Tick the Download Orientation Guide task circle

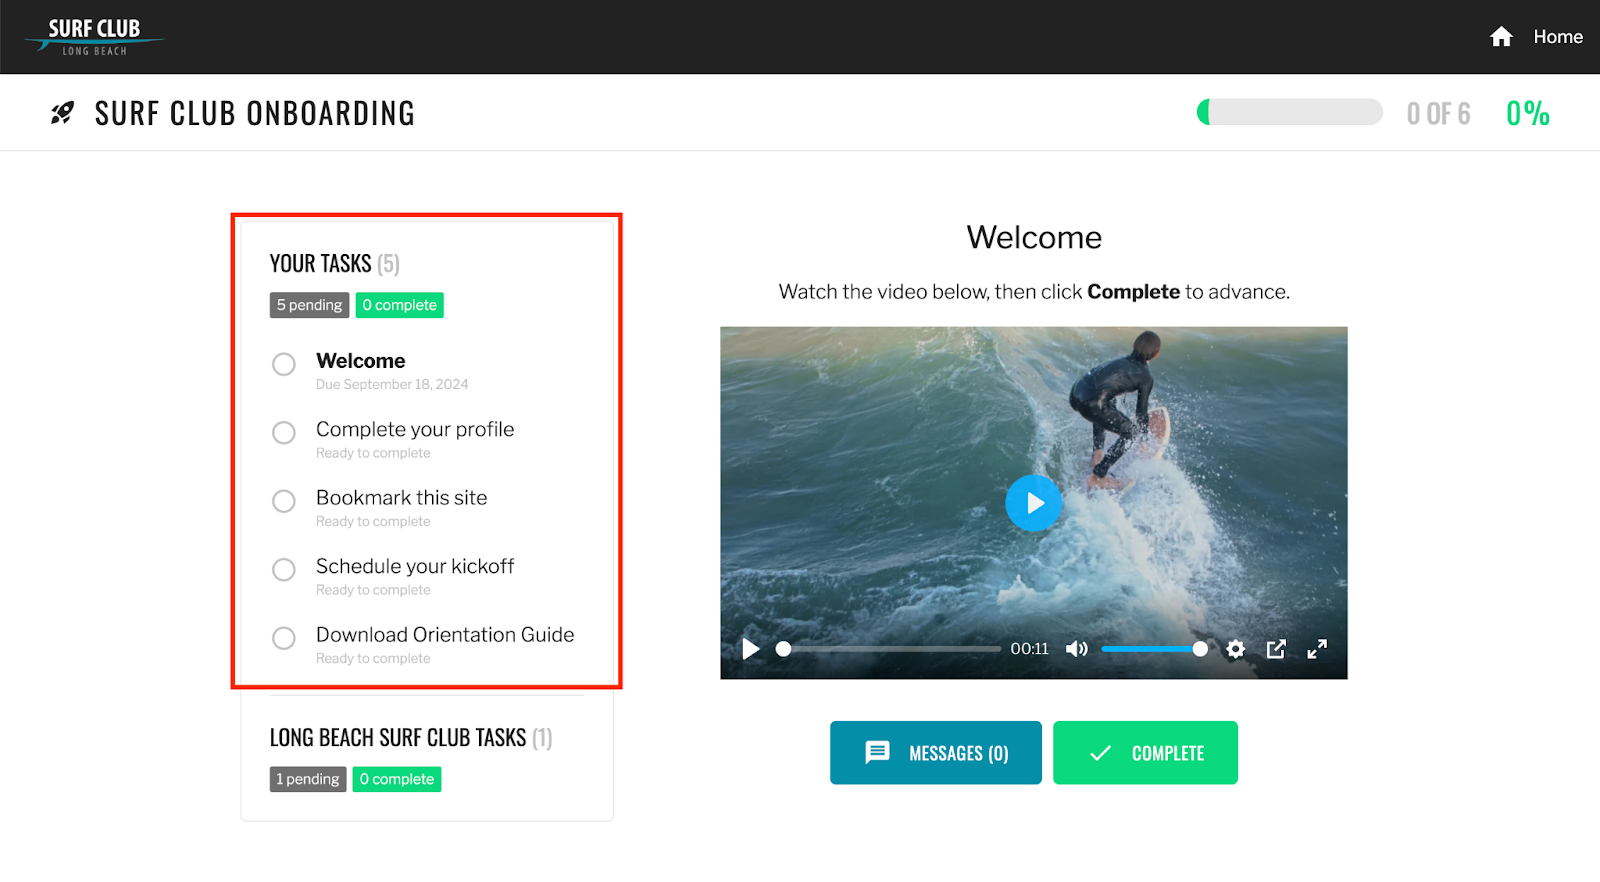284,638
